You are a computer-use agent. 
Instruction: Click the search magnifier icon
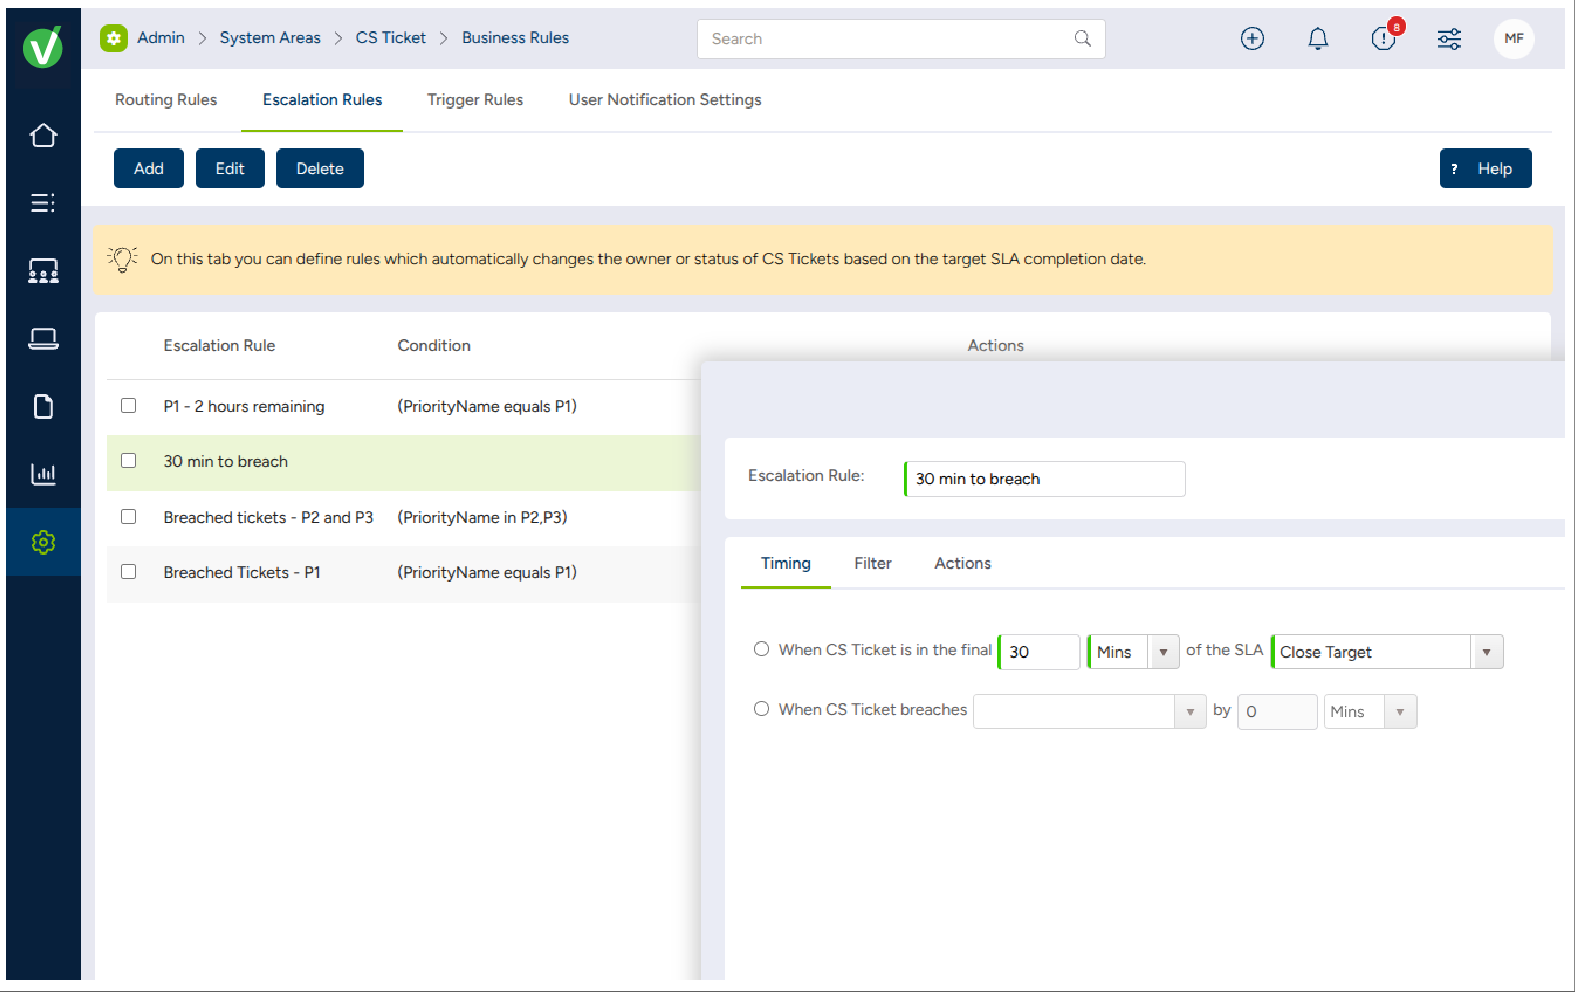[x=1083, y=38]
